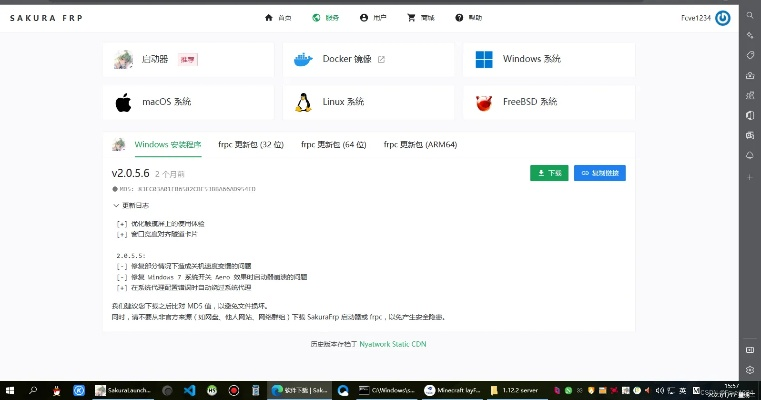Collapse the changelog section chevron
The height and width of the screenshot is (400, 761).
coord(116,205)
